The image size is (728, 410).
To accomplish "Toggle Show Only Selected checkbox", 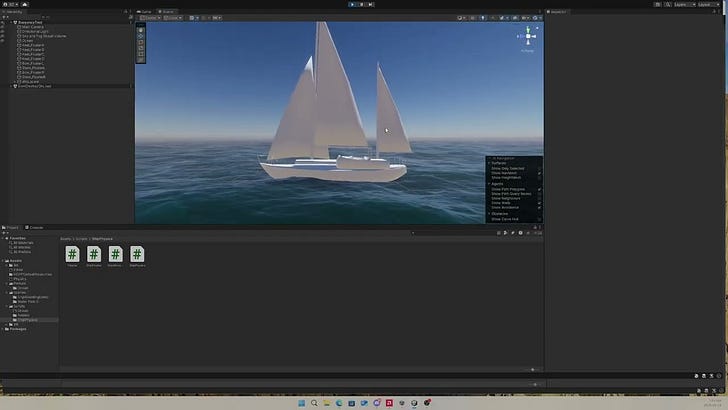I will pyautogui.click(x=540, y=168).
